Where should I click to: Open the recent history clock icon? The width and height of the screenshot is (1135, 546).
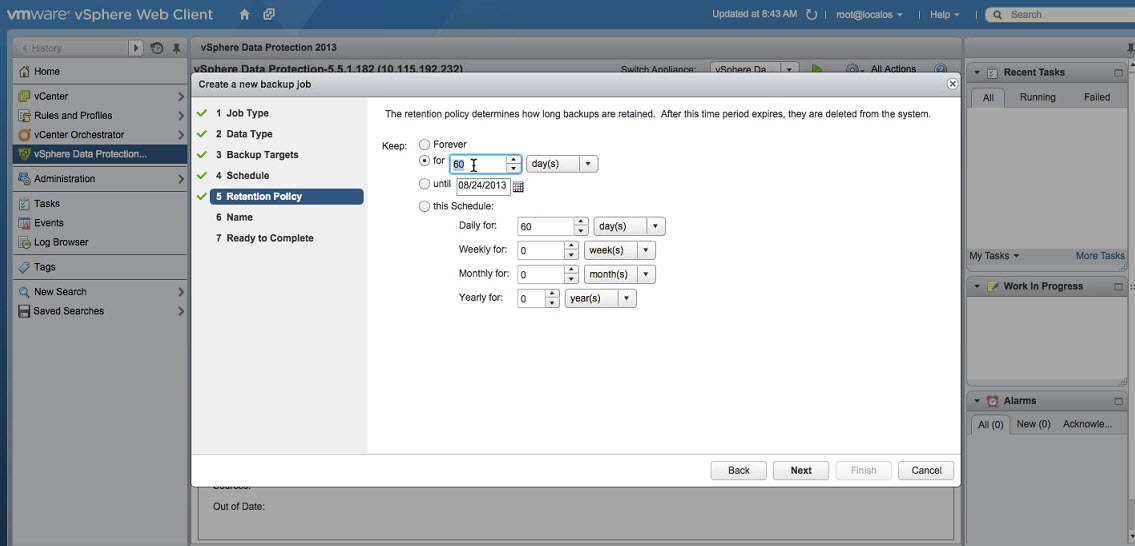pyautogui.click(x=157, y=49)
